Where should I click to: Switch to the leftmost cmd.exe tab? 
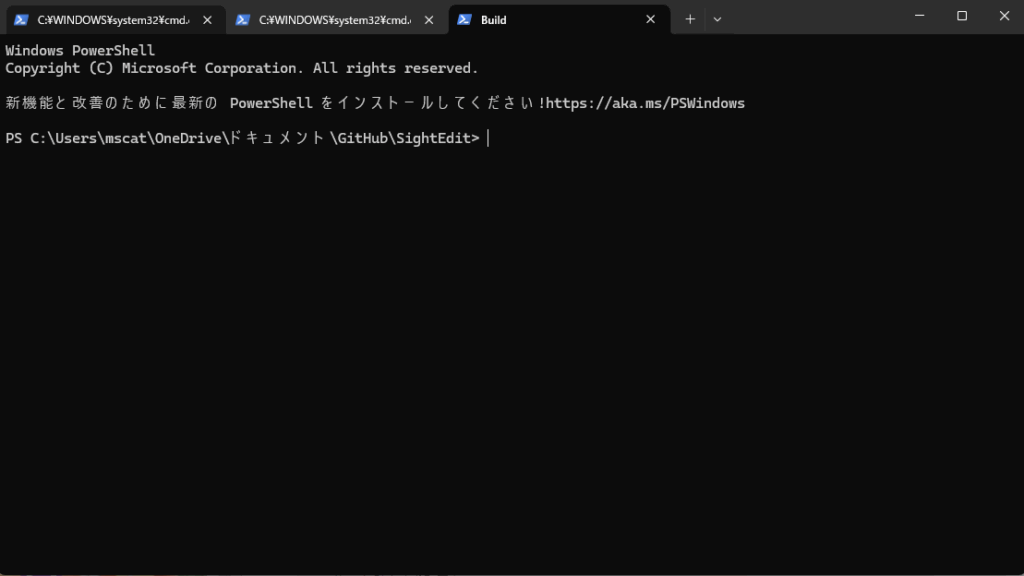tap(112, 19)
